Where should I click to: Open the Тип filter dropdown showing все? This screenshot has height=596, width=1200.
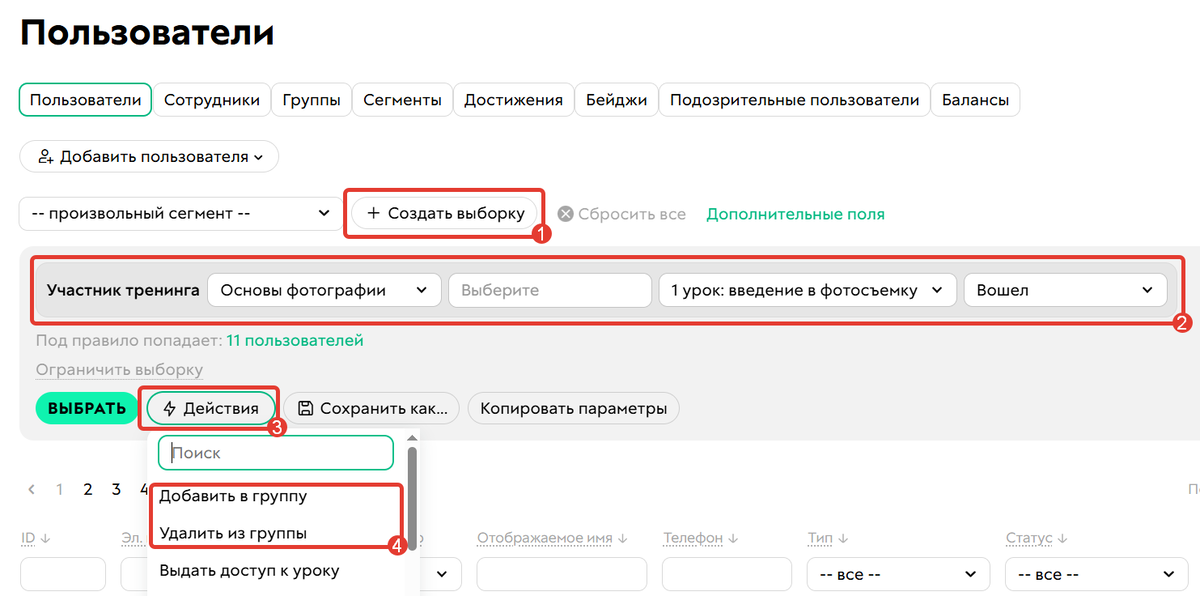point(897,574)
